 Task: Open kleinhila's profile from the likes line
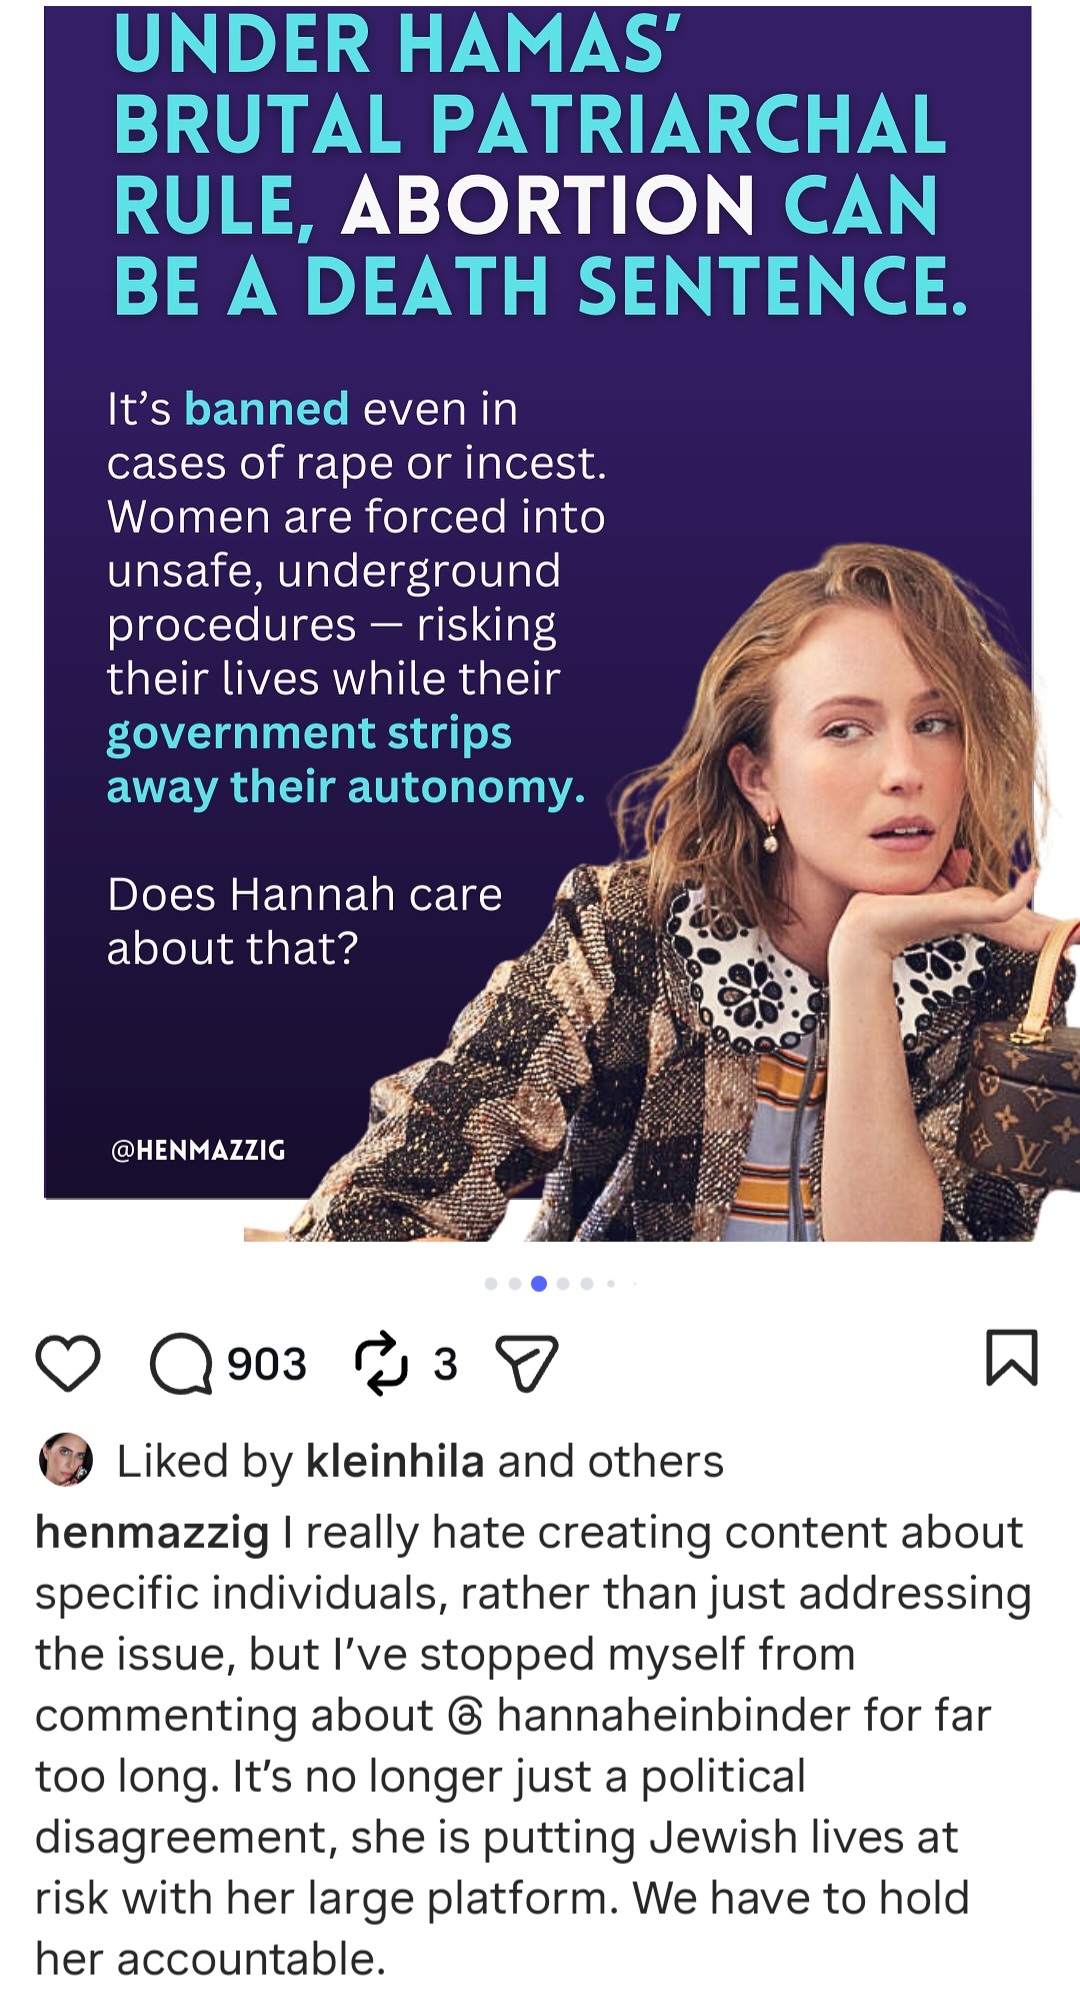[x=395, y=1461]
